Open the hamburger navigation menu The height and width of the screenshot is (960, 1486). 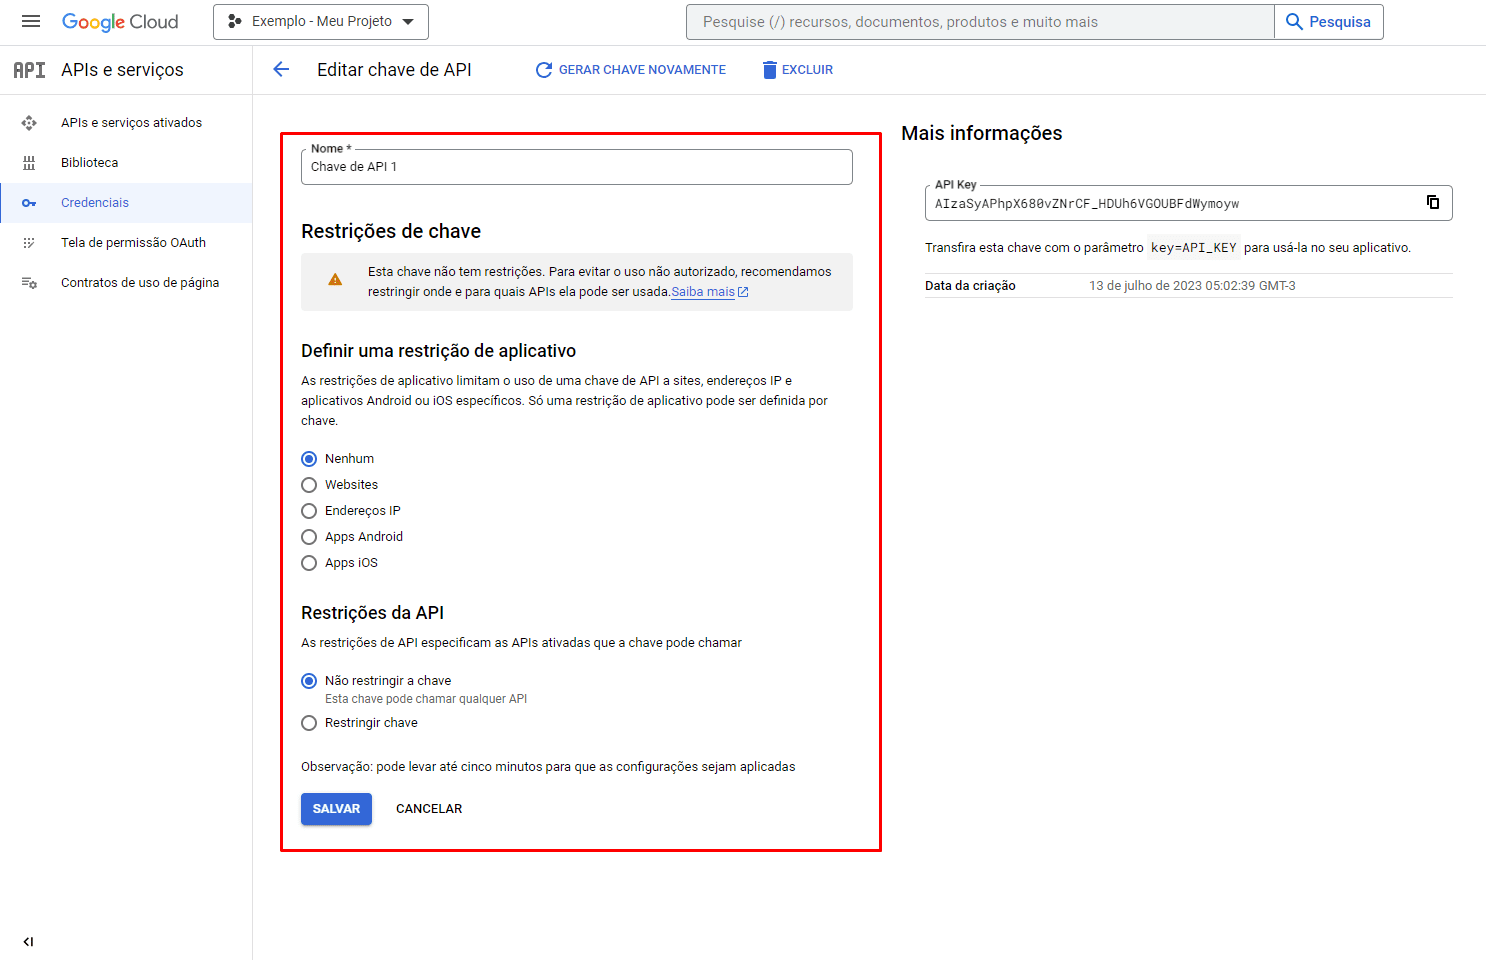31,21
